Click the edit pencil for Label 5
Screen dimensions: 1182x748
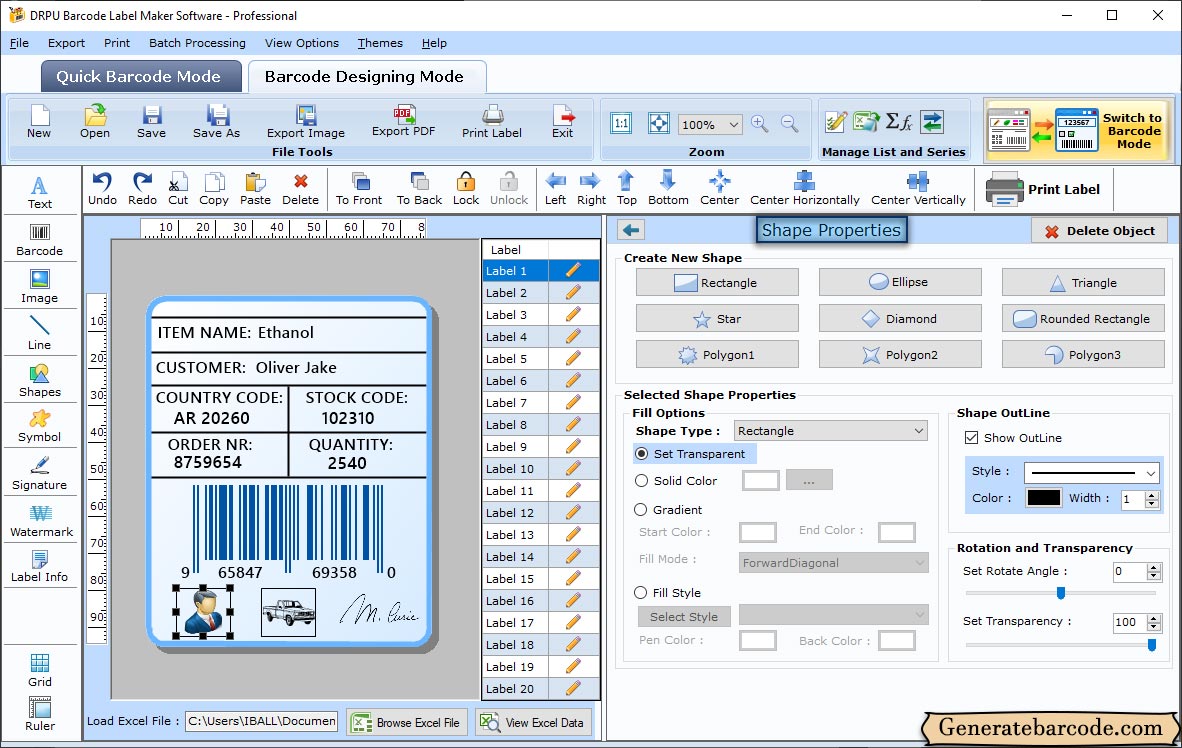pyautogui.click(x=573, y=358)
